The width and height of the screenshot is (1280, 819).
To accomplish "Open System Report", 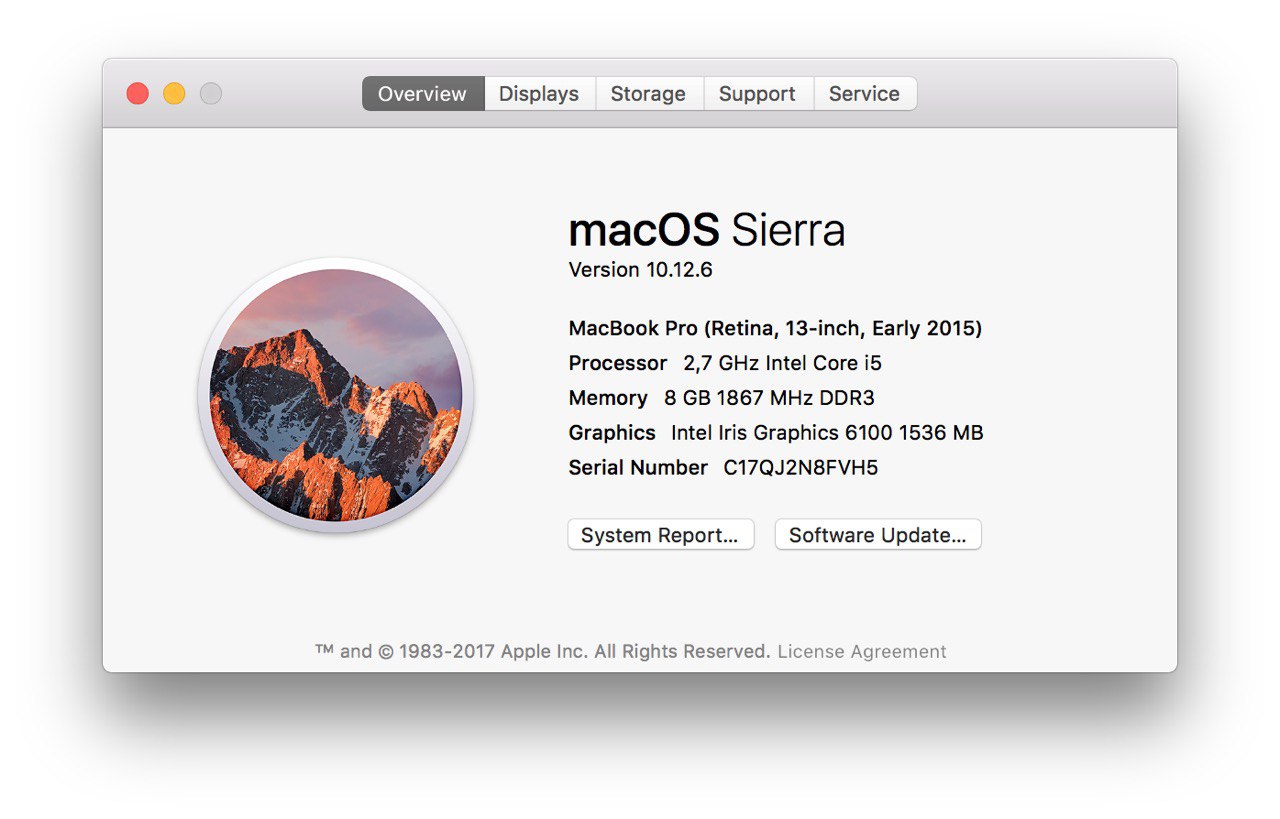I will pyautogui.click(x=660, y=535).
